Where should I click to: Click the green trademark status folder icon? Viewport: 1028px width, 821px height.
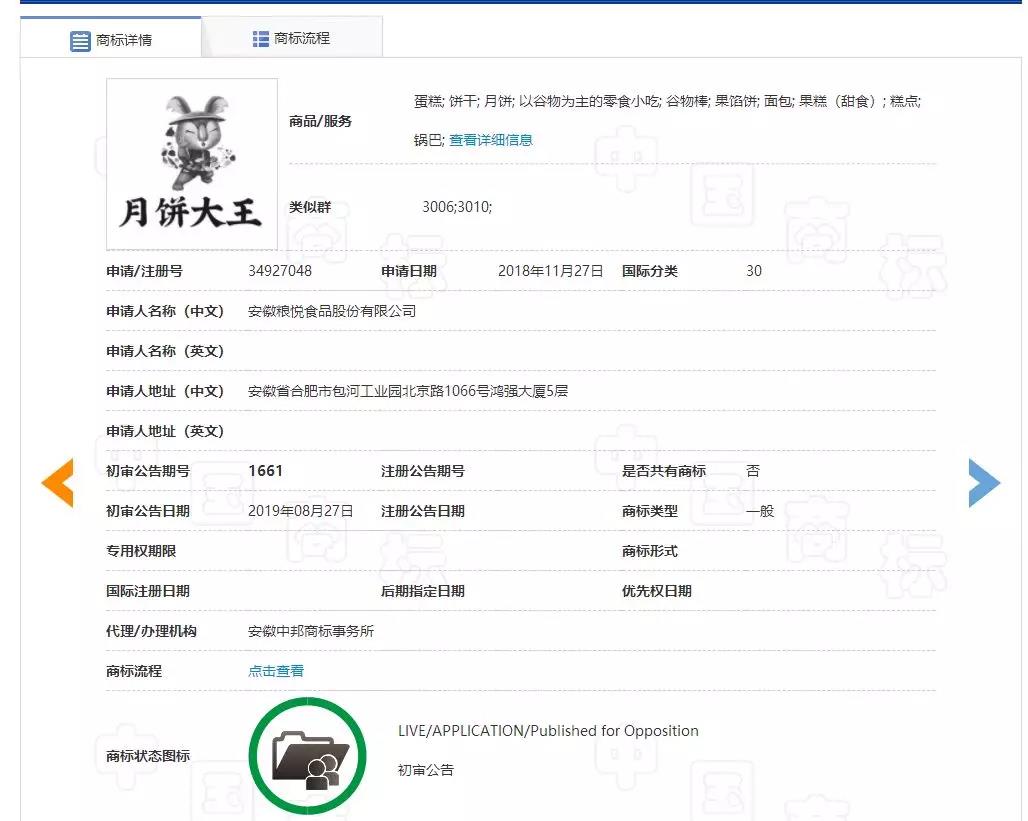pos(307,755)
